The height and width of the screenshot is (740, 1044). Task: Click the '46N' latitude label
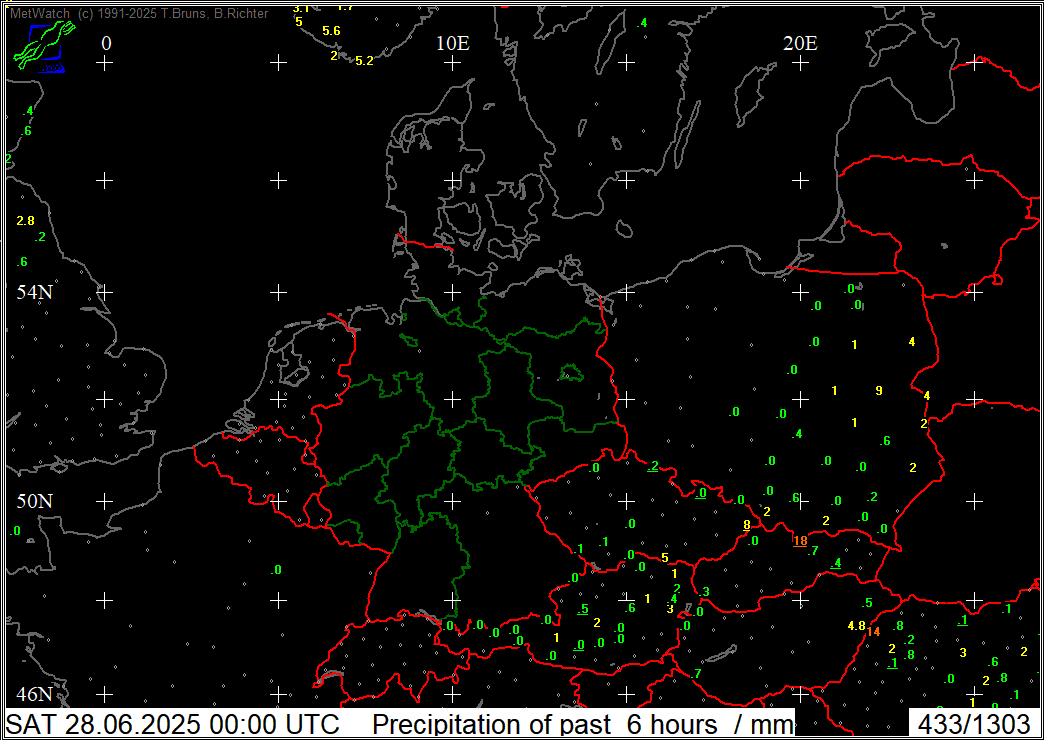point(35,695)
